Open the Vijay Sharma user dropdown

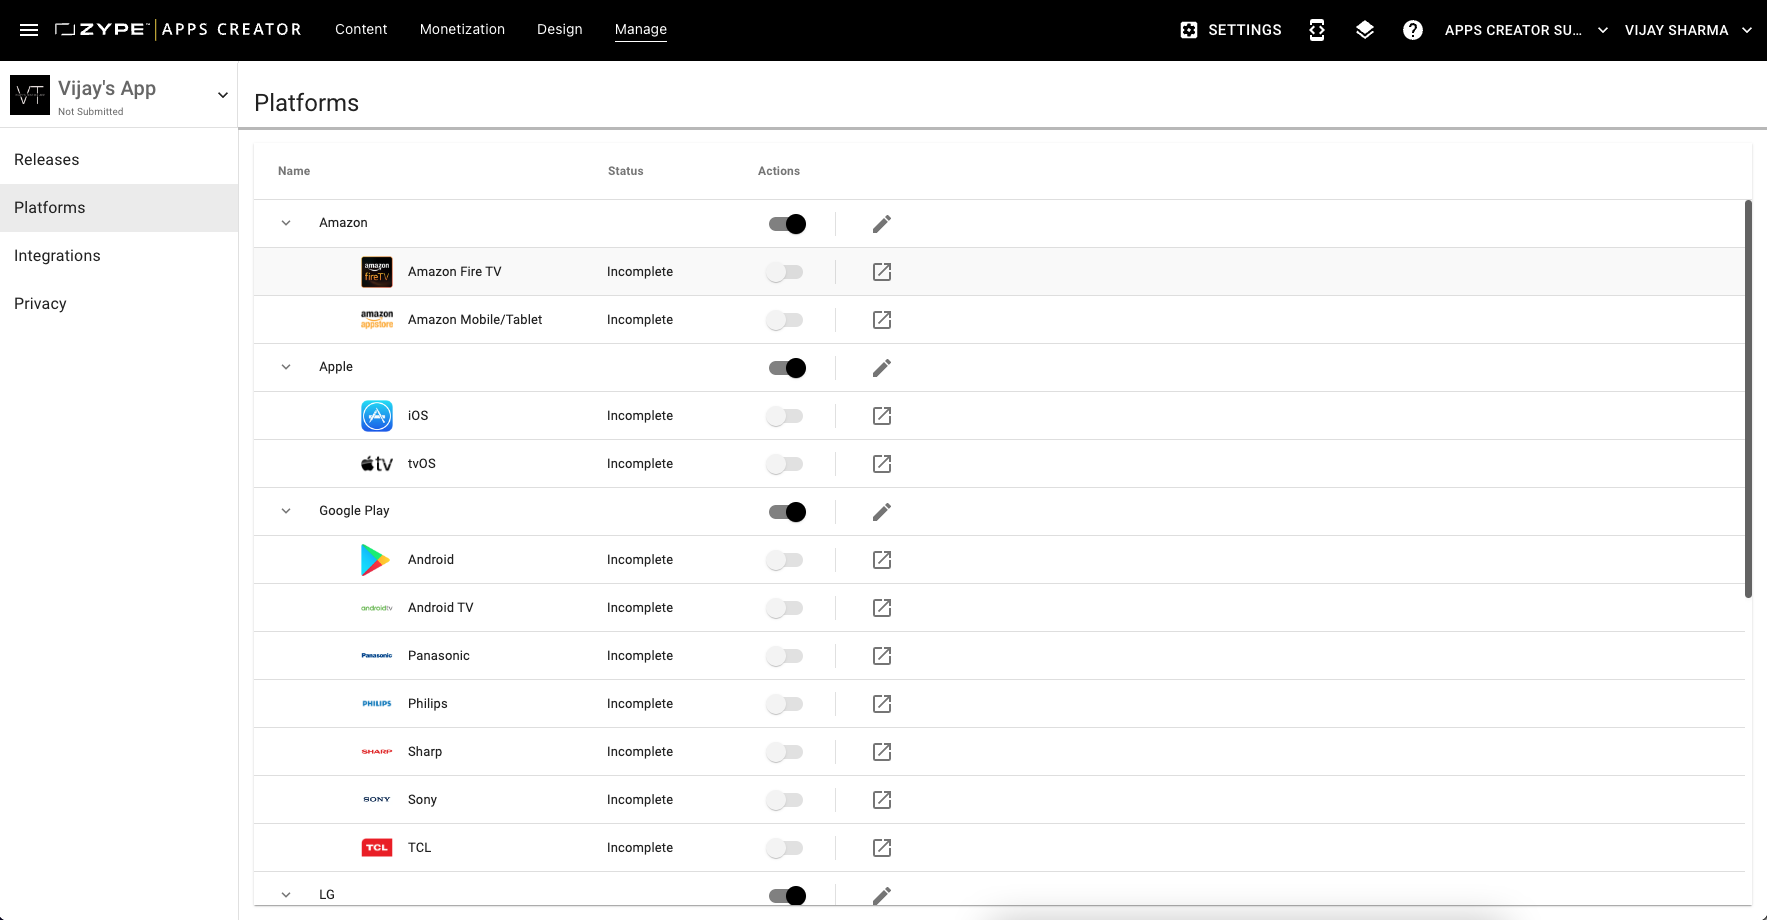(1689, 30)
